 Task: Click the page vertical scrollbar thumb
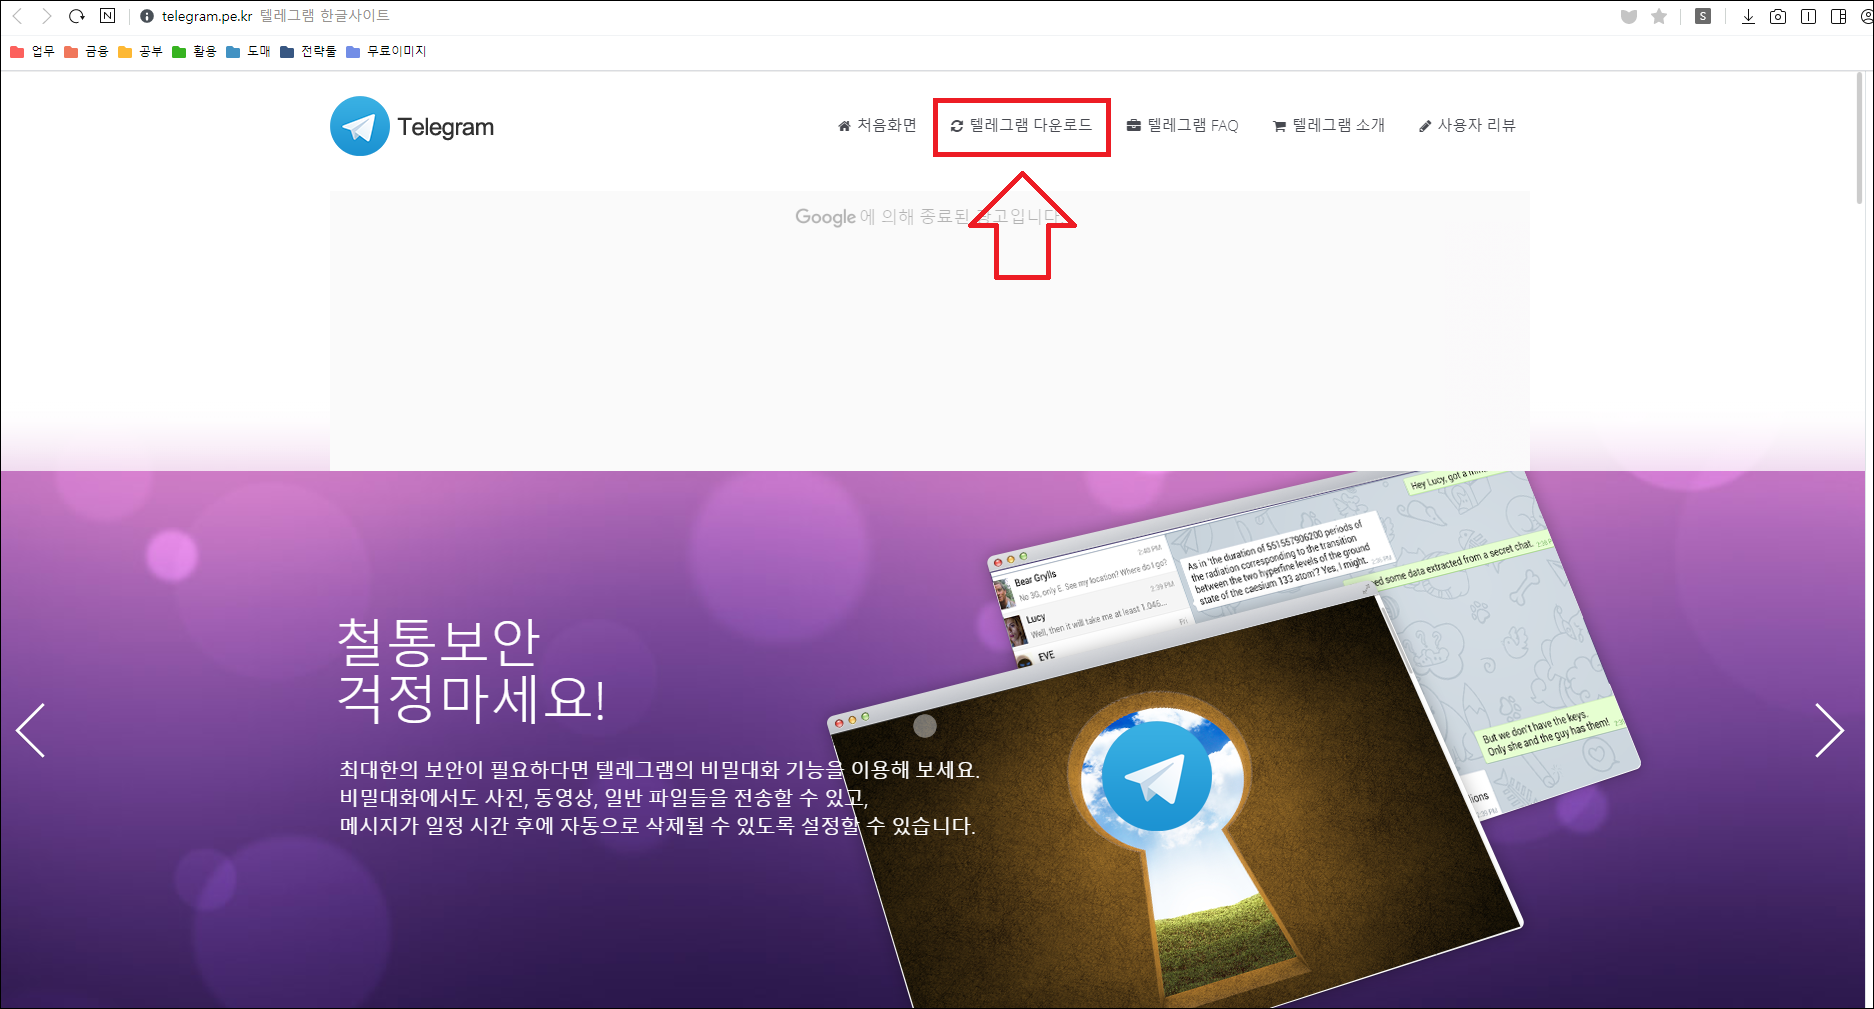pyautogui.click(x=1859, y=138)
